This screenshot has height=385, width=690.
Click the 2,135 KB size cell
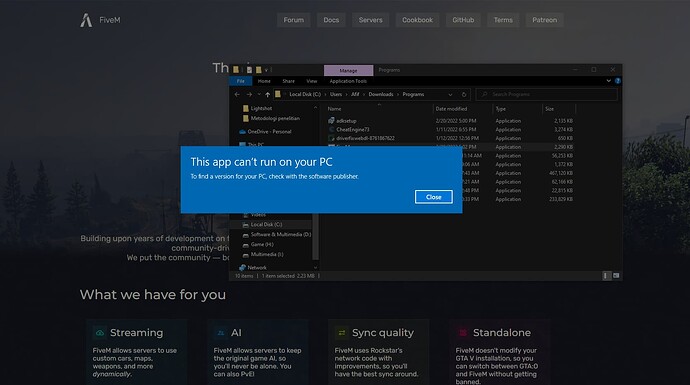(563, 121)
